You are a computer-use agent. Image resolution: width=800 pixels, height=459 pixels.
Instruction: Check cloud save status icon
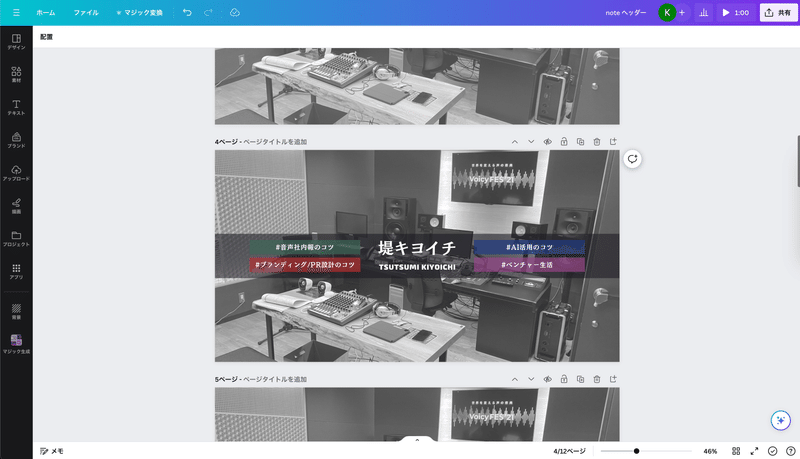pyautogui.click(x=235, y=13)
